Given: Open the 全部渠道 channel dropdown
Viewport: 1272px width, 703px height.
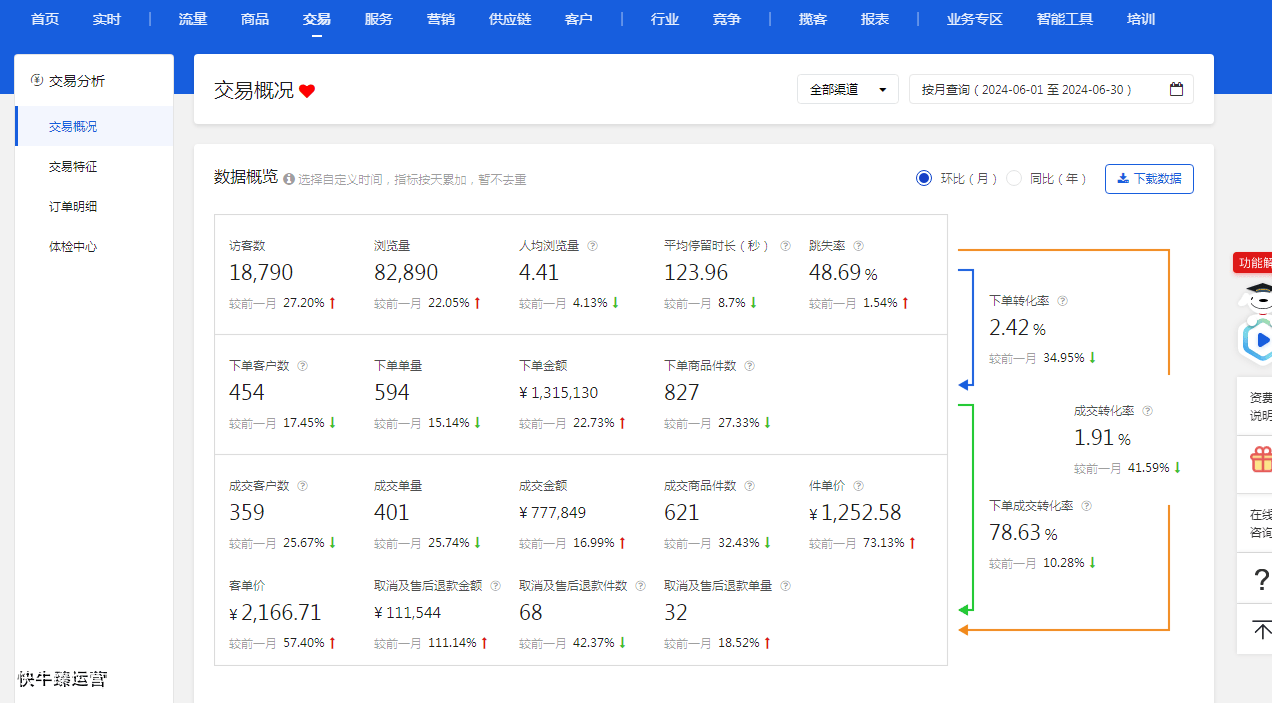Looking at the screenshot, I should (847, 88).
